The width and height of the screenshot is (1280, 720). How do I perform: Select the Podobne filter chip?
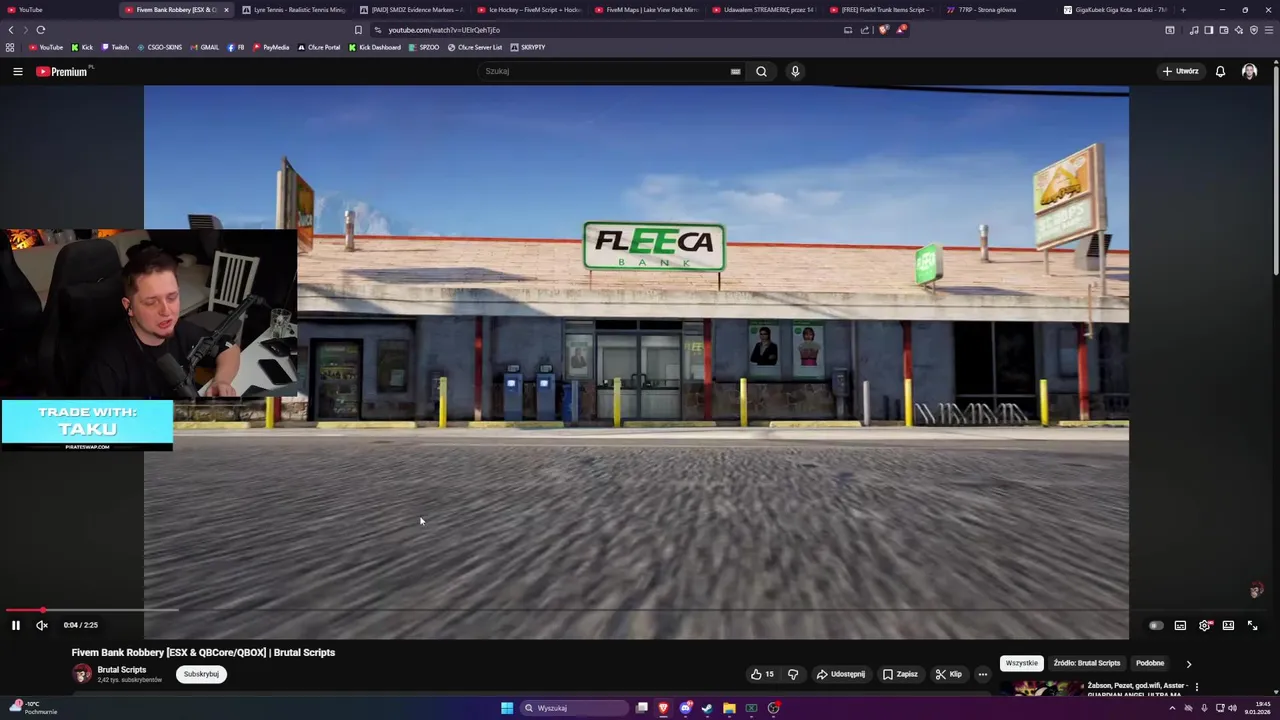pos(1150,663)
